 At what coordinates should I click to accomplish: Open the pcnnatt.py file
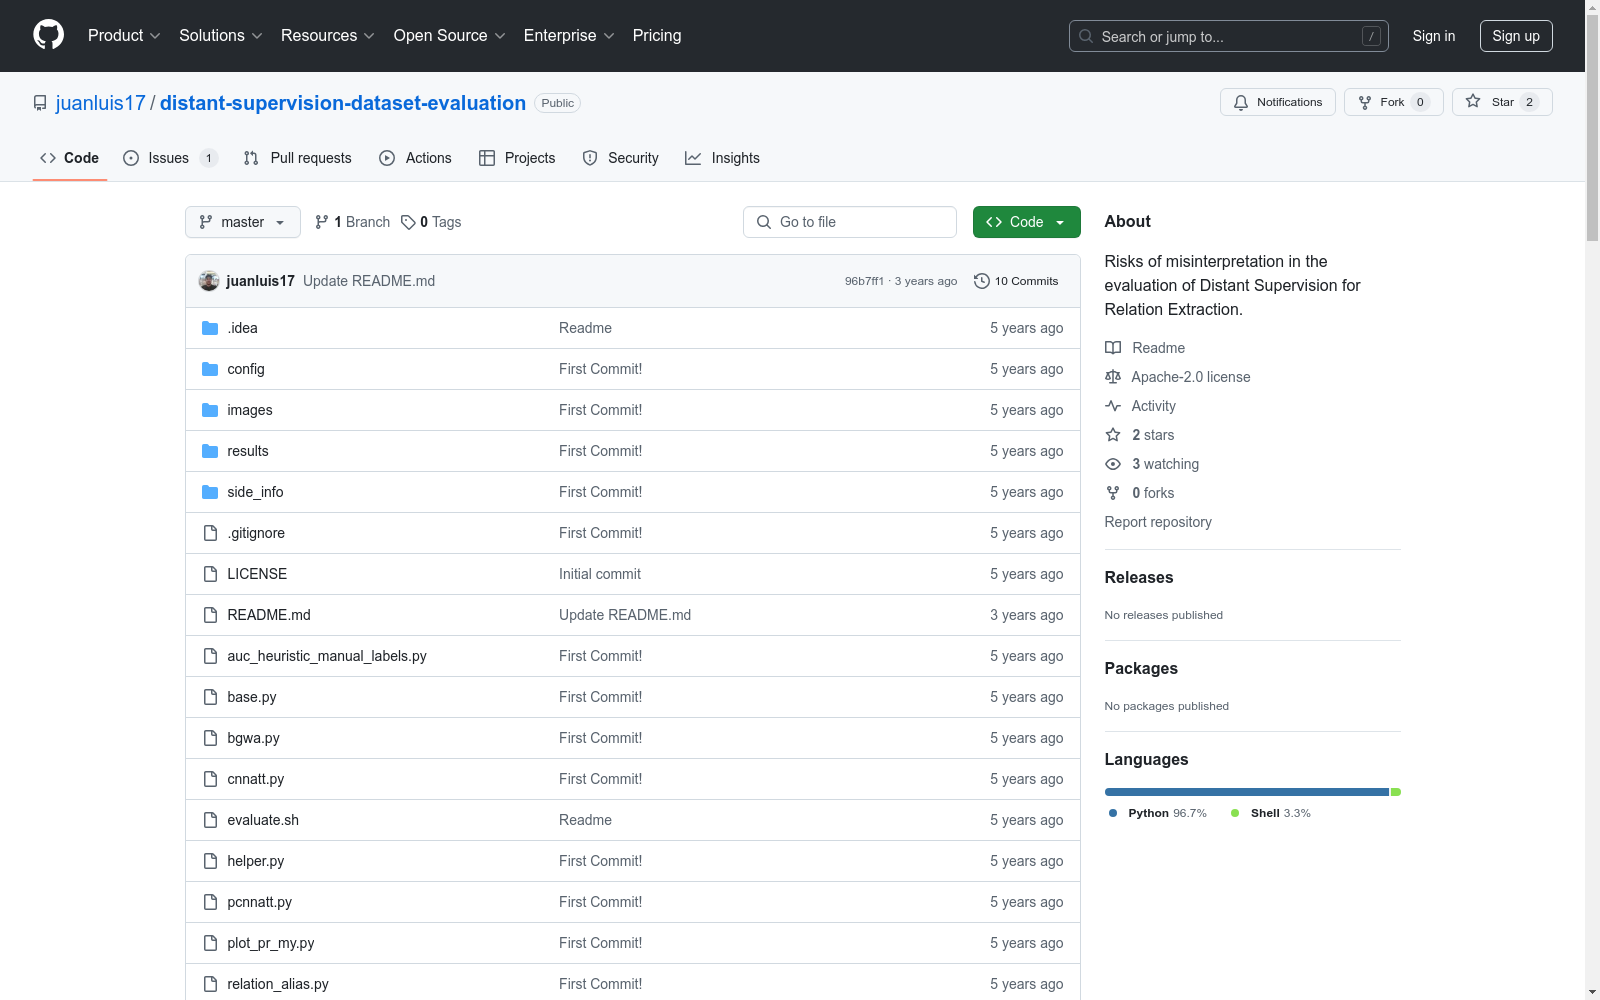(x=260, y=902)
